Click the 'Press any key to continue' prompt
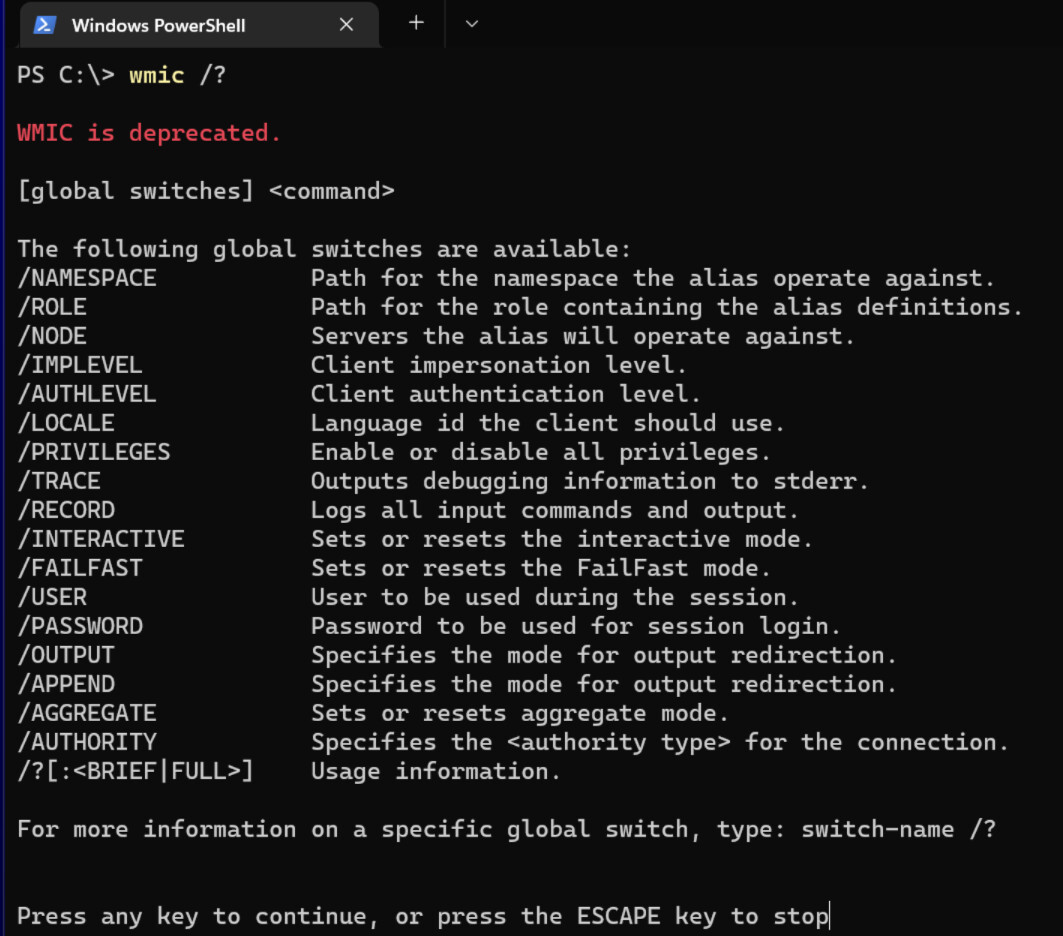Viewport: 1063px width, 936px height. click(x=423, y=916)
